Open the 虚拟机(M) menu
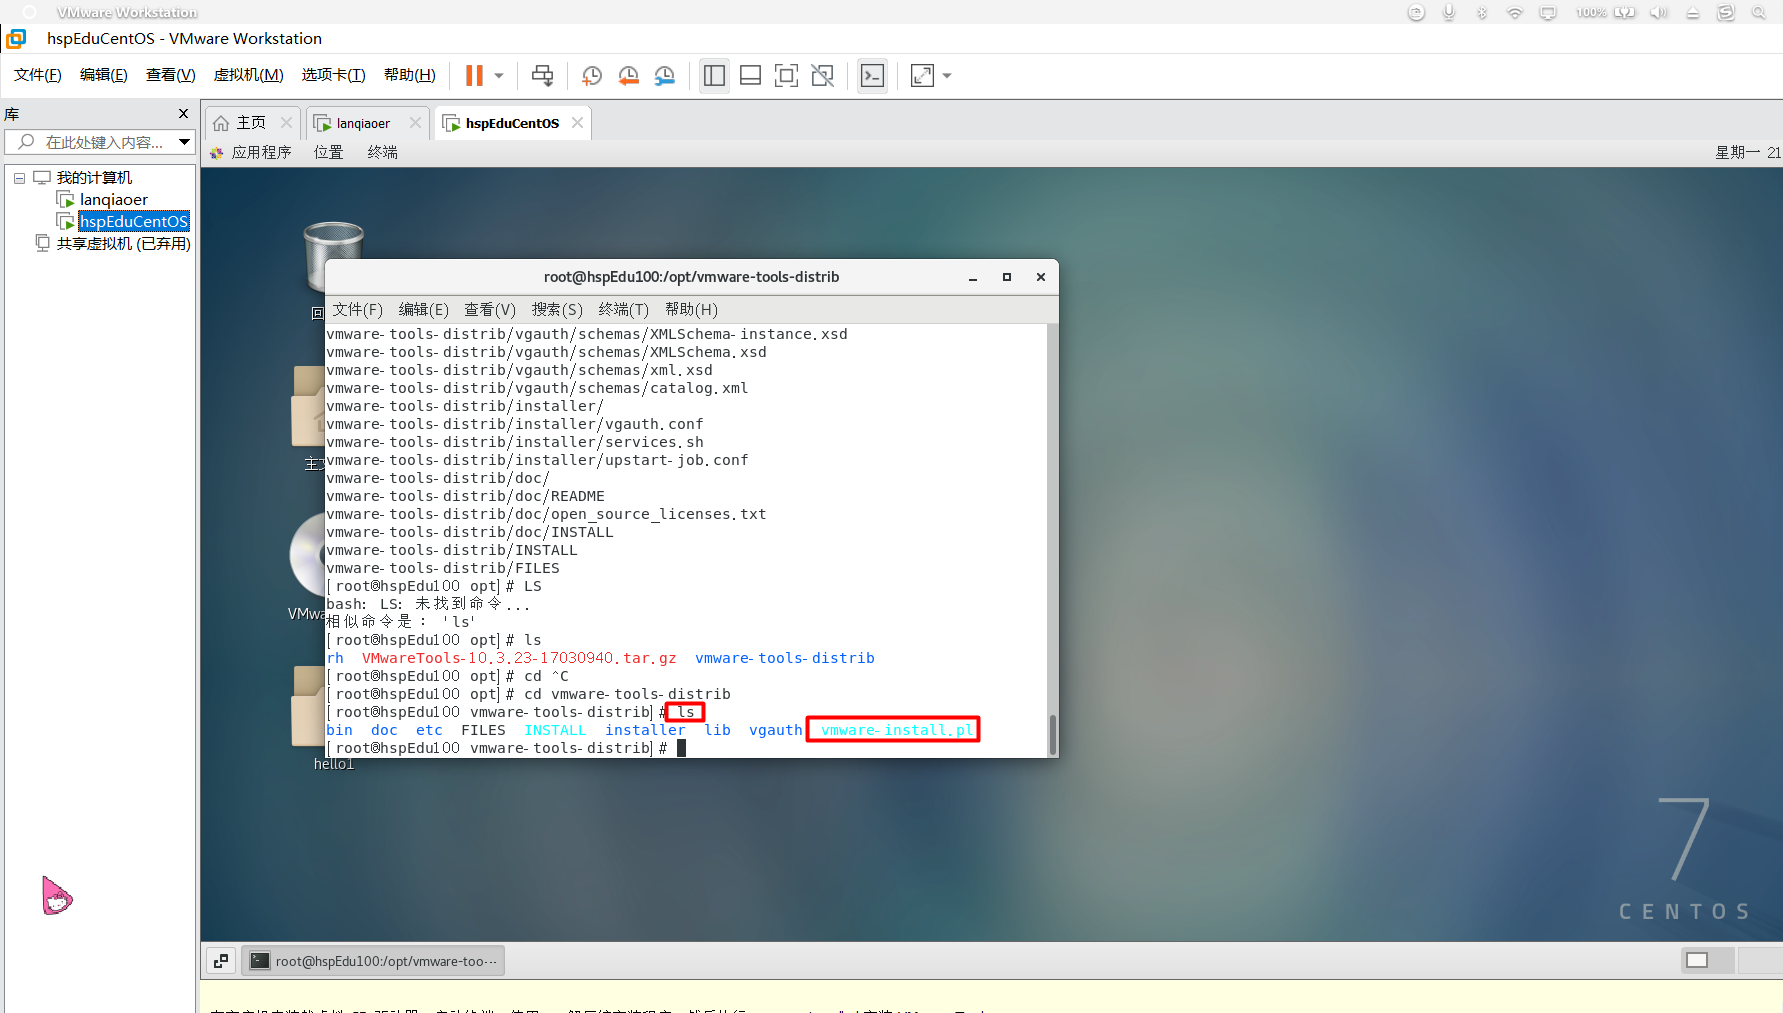 (248, 75)
